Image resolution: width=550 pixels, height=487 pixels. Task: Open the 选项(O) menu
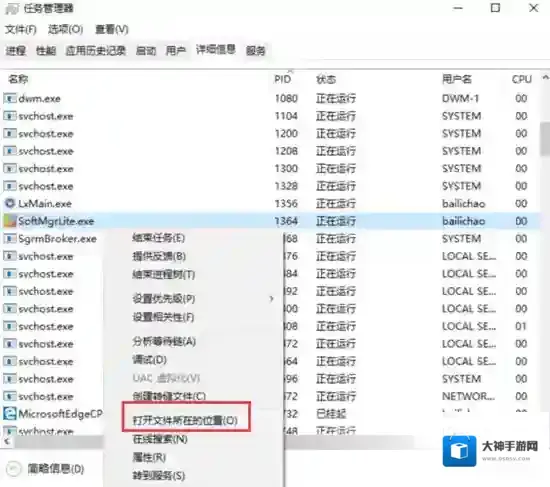[x=66, y=29]
